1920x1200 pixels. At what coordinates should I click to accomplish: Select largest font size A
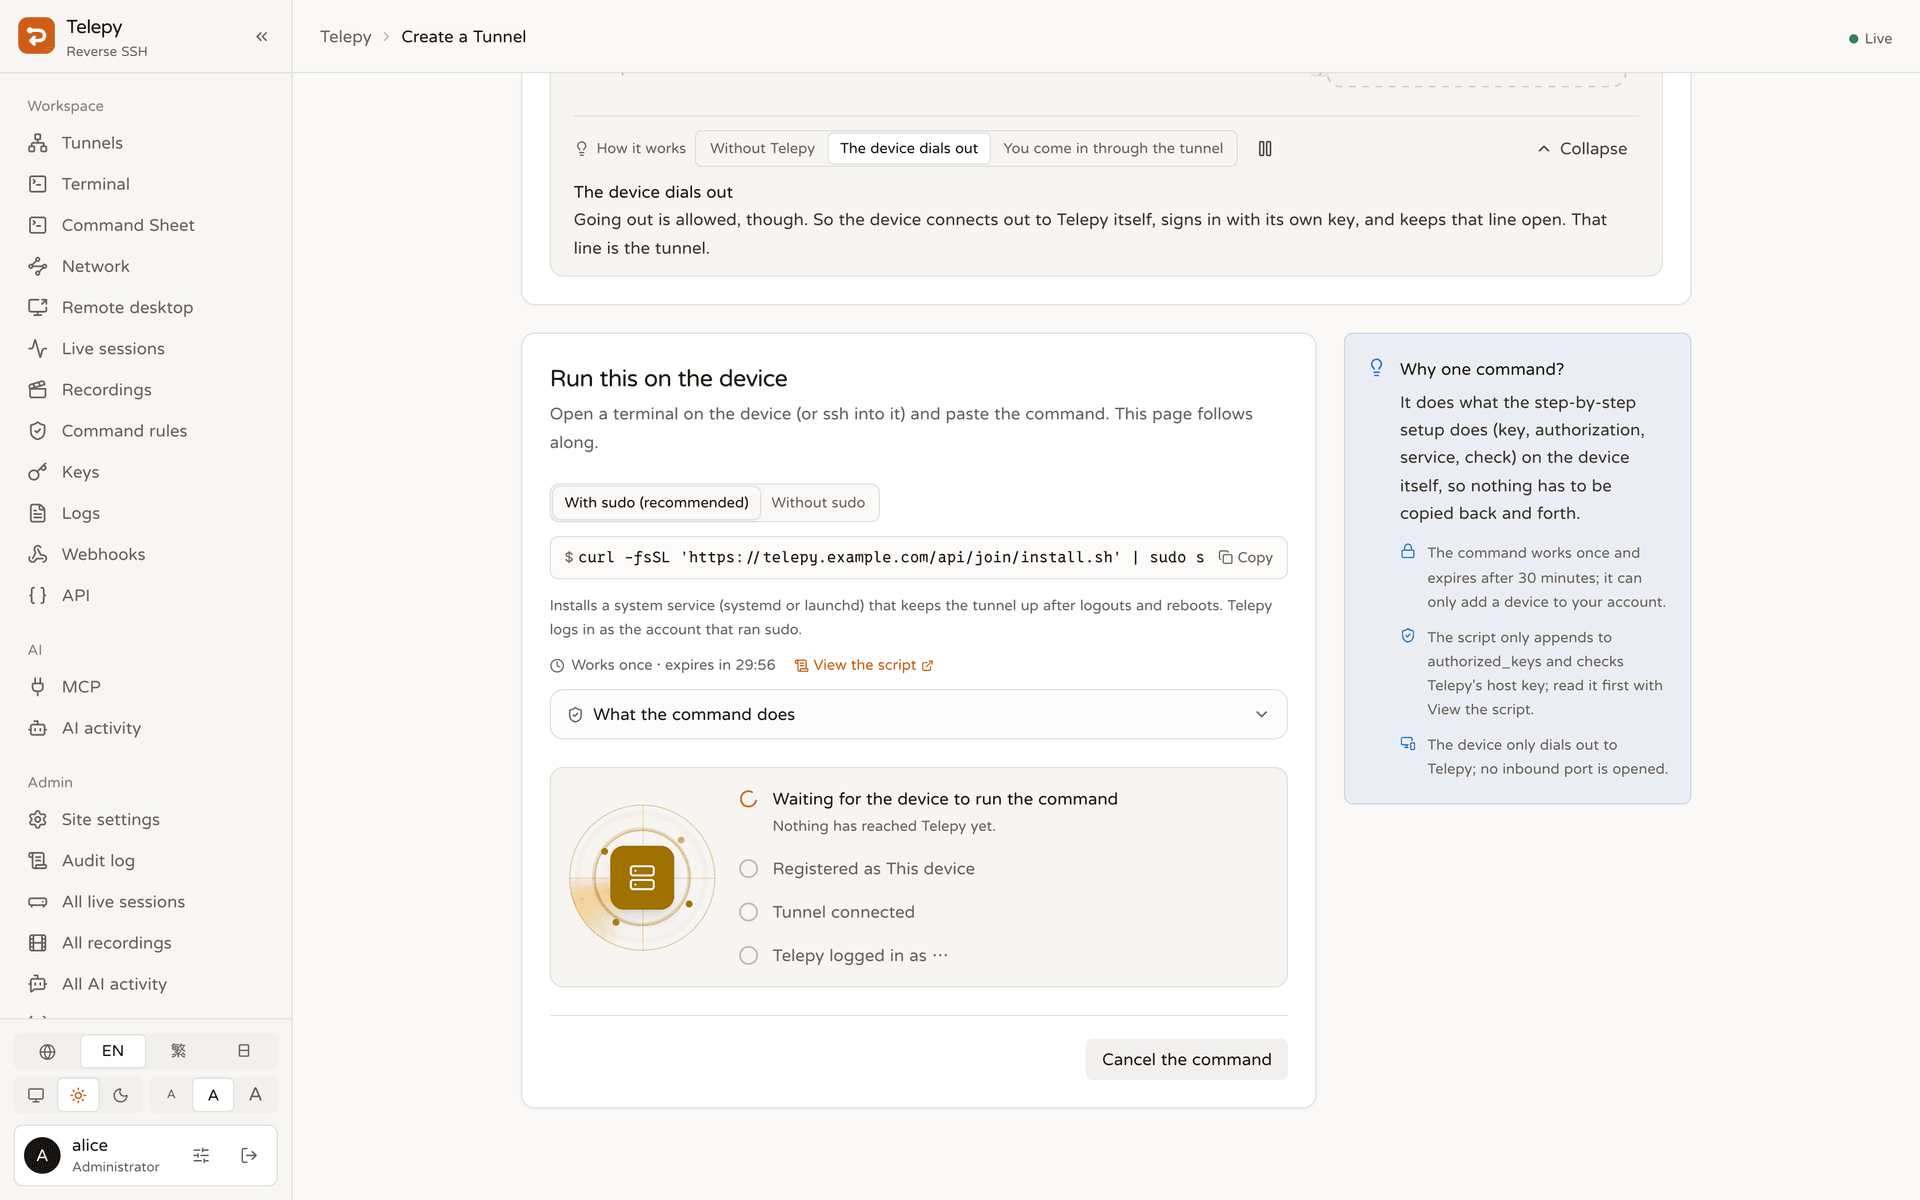click(256, 1095)
